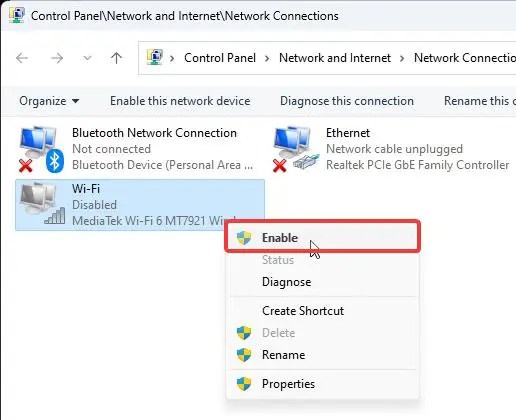
Task: Click Network and Internet breadcrumb
Action: pyautogui.click(x=335, y=58)
